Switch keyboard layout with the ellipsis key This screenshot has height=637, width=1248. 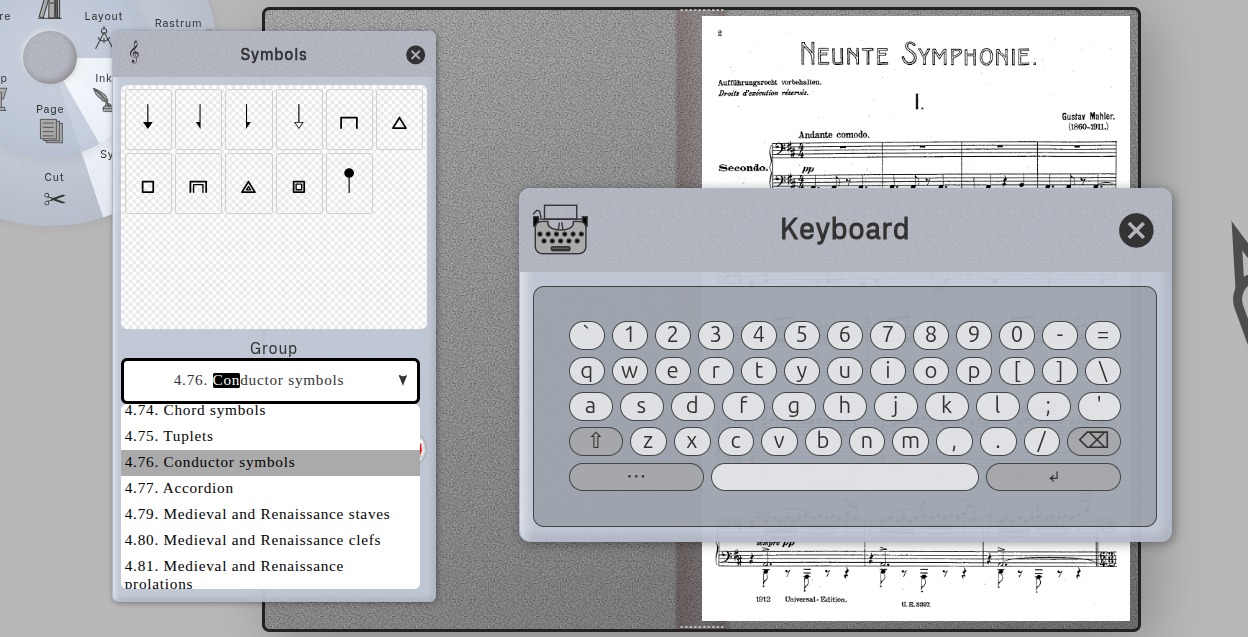tap(636, 477)
